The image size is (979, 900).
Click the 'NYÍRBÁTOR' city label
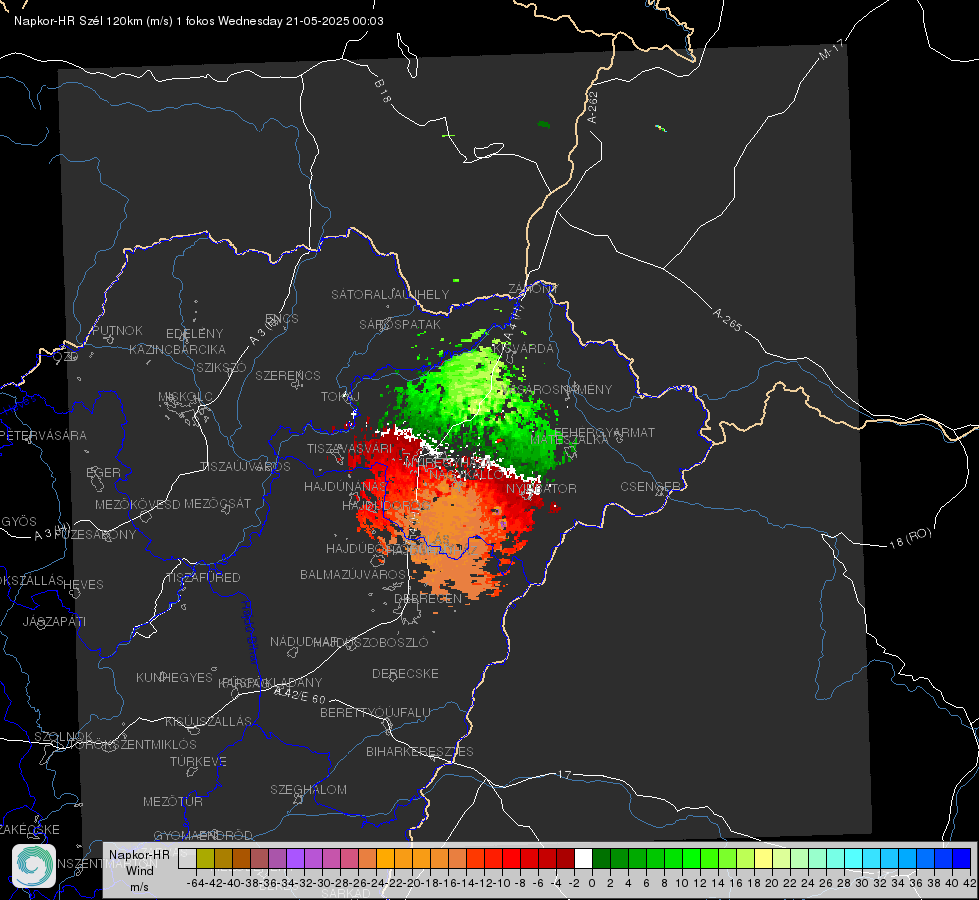(541, 489)
